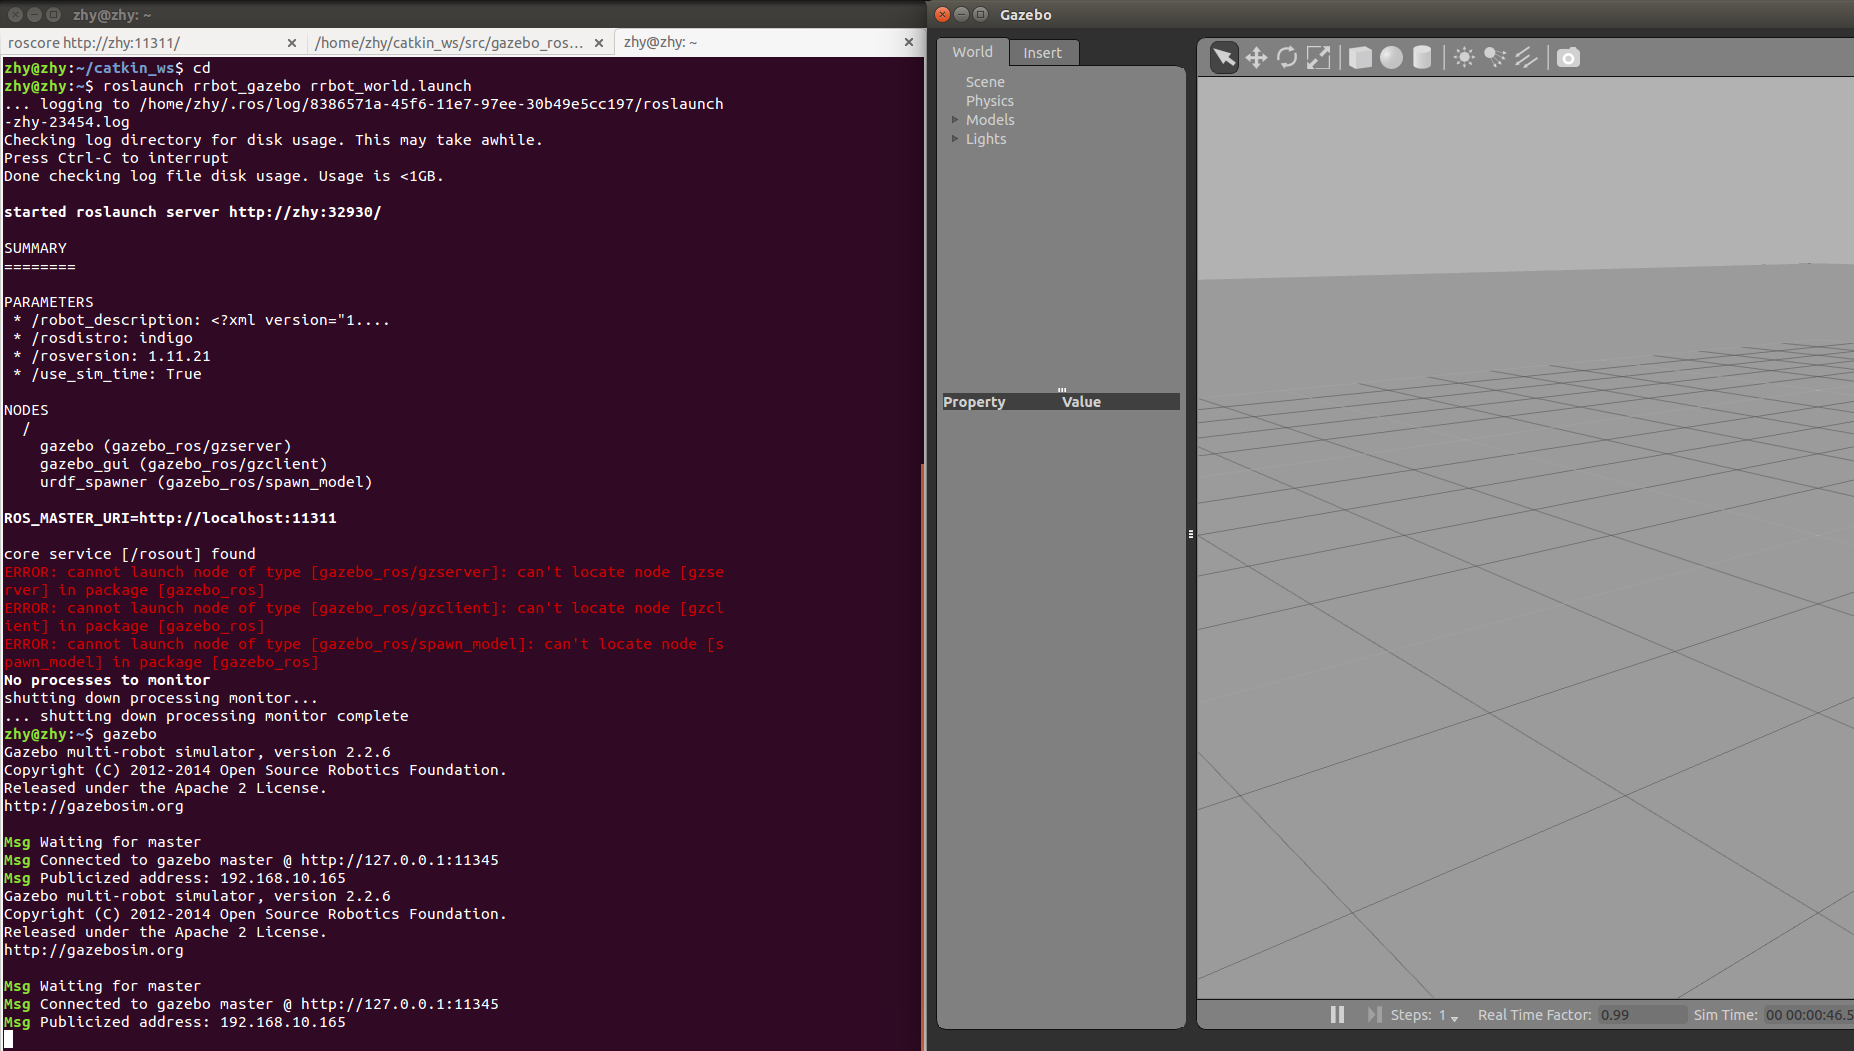Click the '/rosdistro: indigo' parameter line

[x=103, y=338]
